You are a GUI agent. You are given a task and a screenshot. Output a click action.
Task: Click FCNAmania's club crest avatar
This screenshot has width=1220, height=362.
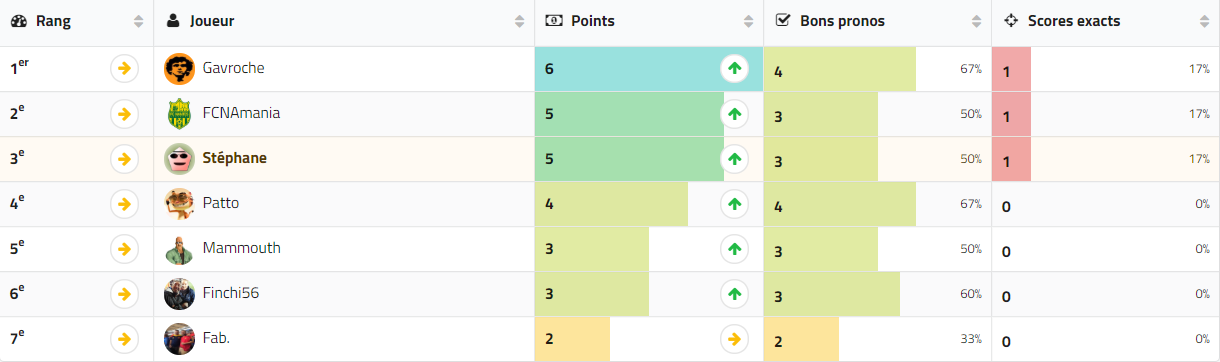pos(179,114)
